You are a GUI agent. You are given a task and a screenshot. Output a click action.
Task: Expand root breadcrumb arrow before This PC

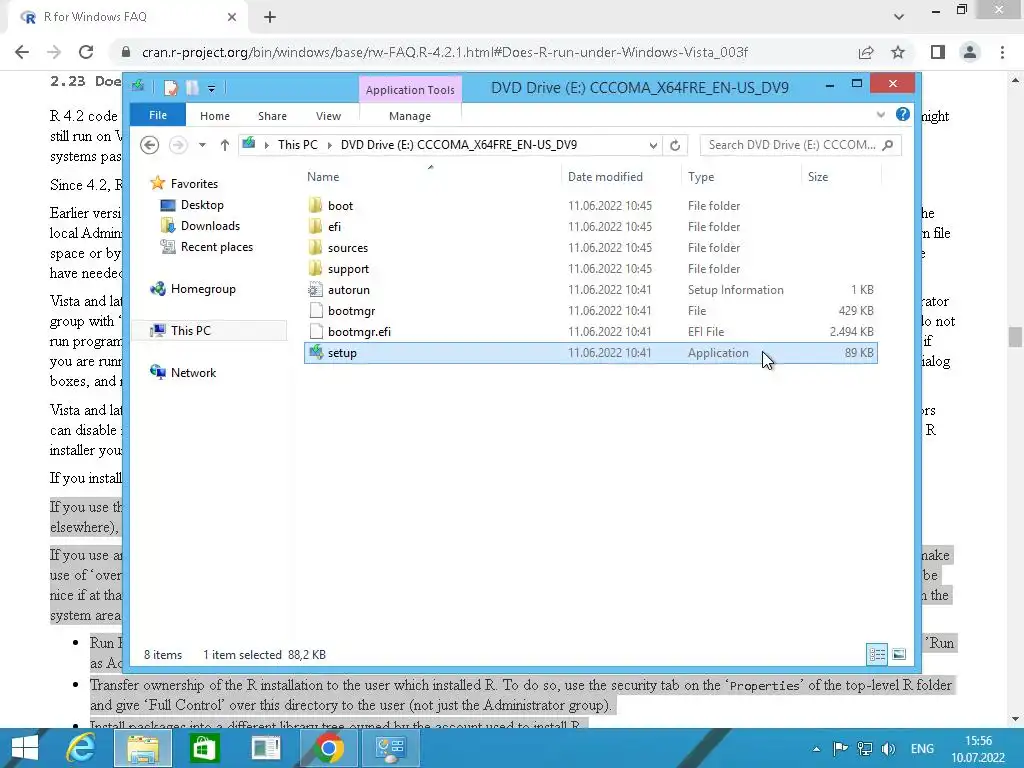click(x=266, y=145)
